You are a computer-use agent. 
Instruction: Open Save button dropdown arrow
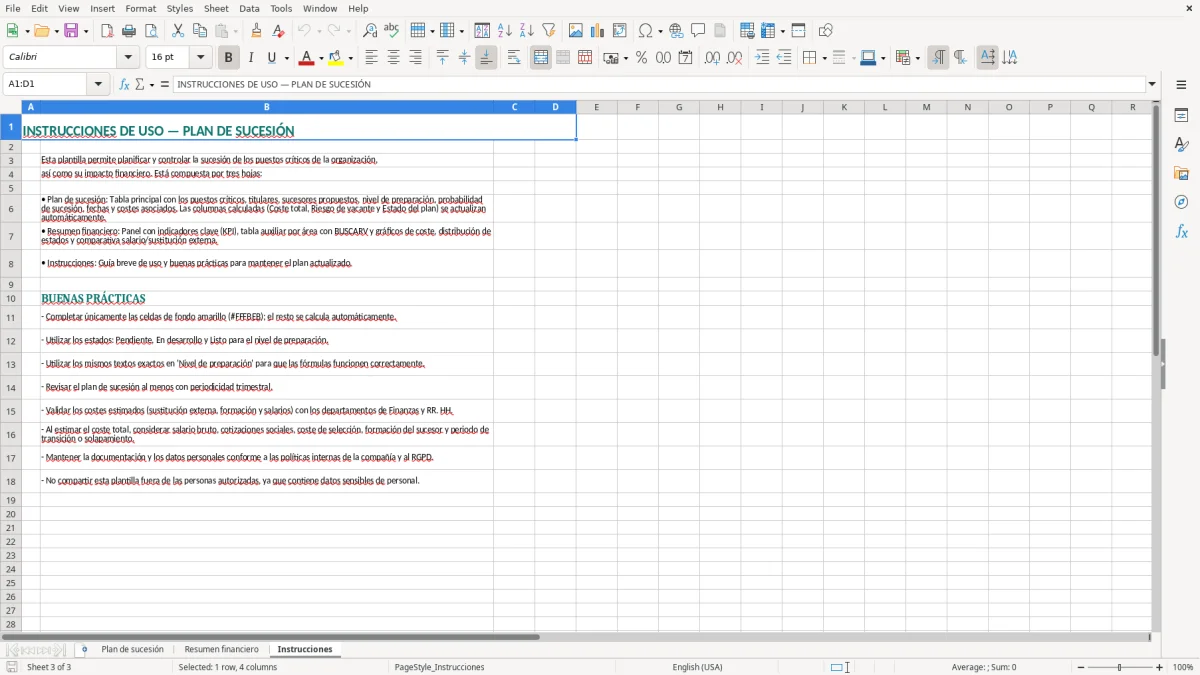pyautogui.click(x=86, y=31)
